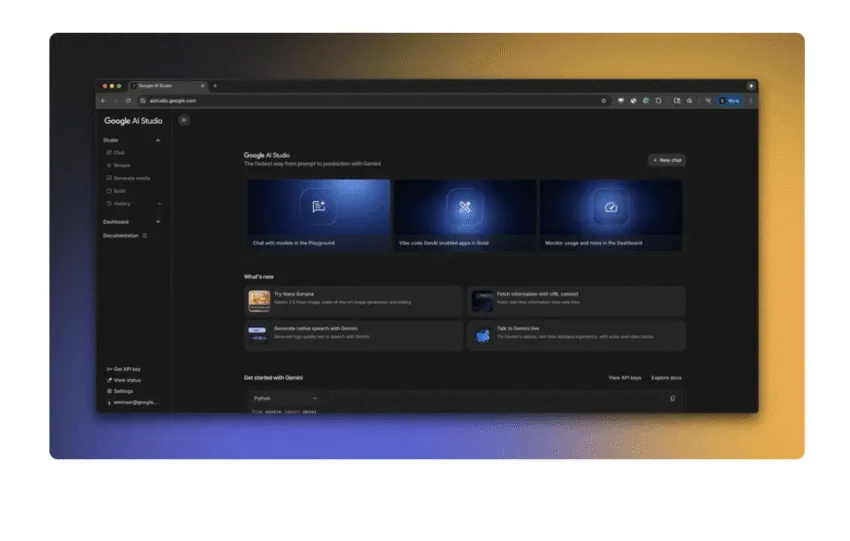This screenshot has width=850, height=541.
Task: Click the Talk to Gemini live icon
Action: click(483, 335)
